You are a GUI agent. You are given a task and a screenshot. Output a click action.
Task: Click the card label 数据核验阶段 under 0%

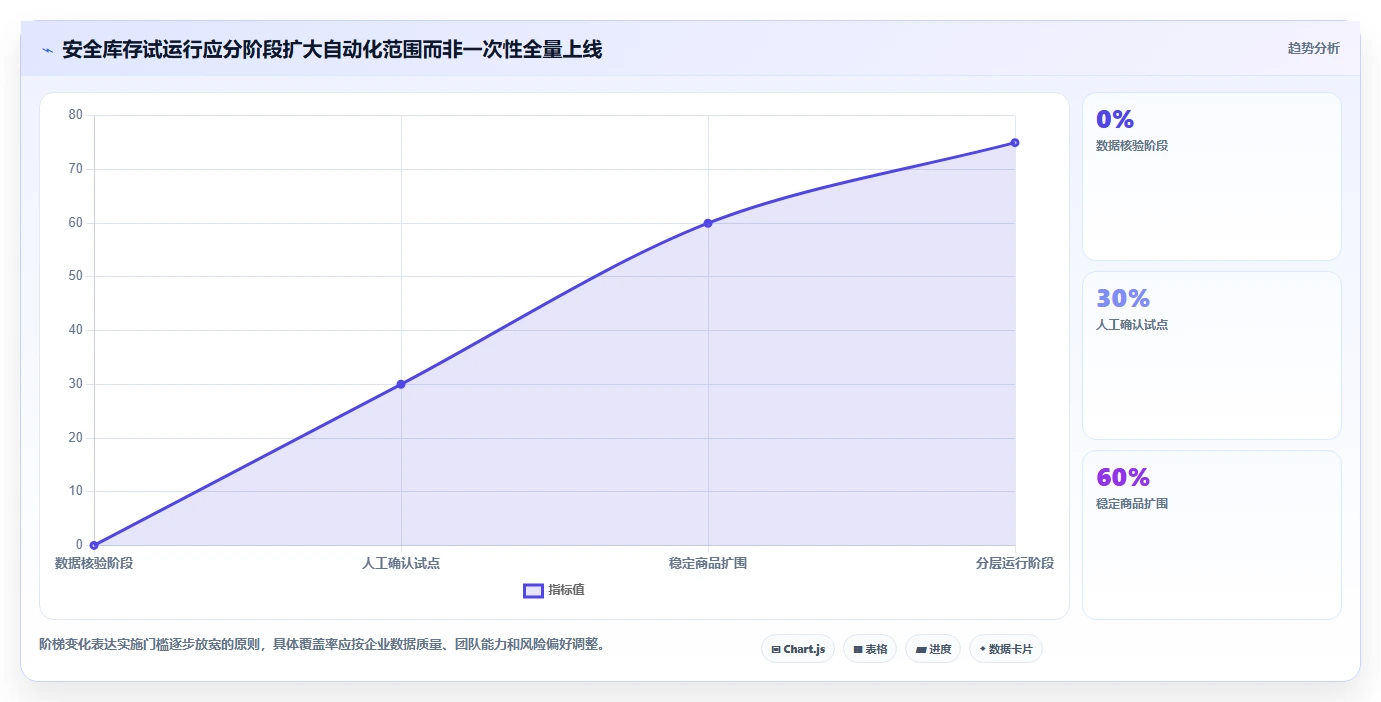point(1132,146)
